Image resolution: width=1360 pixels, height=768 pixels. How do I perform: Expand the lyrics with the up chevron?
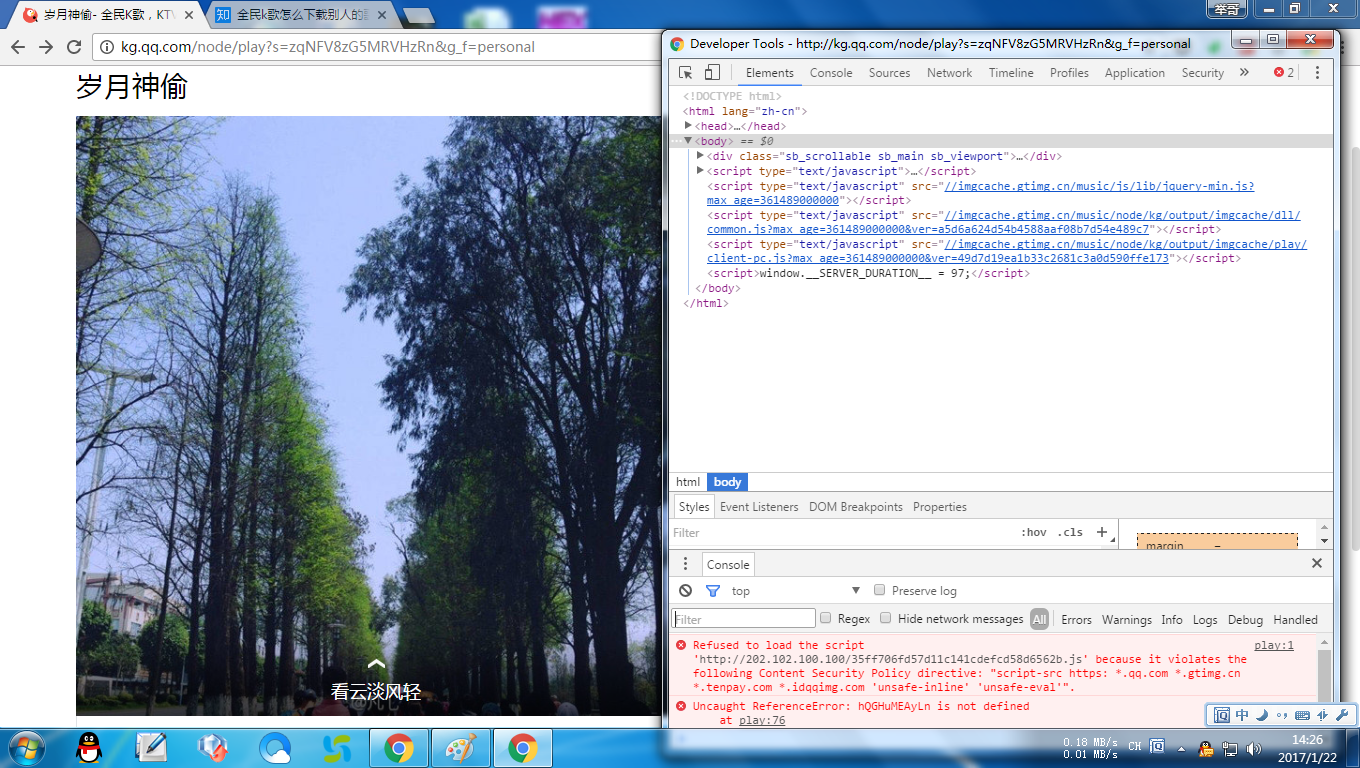pos(376,663)
